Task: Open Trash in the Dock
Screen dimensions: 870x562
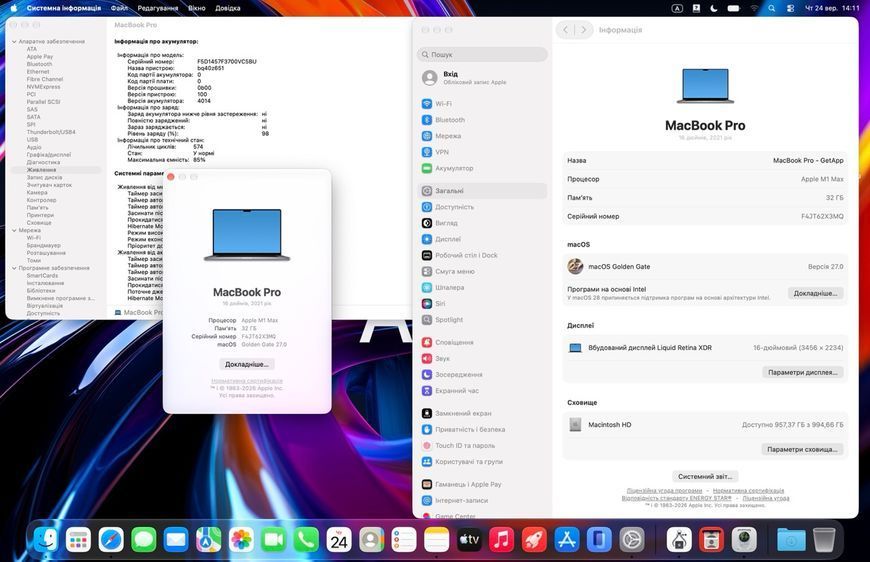Action: [x=824, y=539]
